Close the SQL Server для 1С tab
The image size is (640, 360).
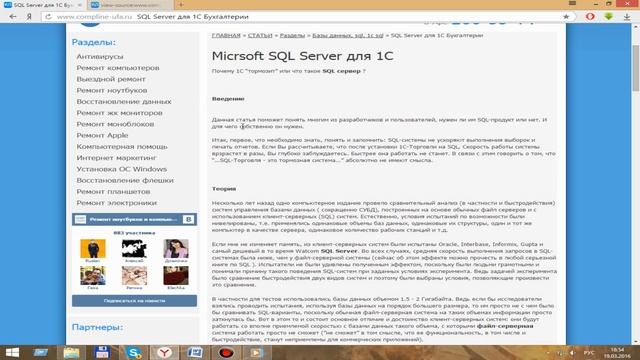pos(80,5)
